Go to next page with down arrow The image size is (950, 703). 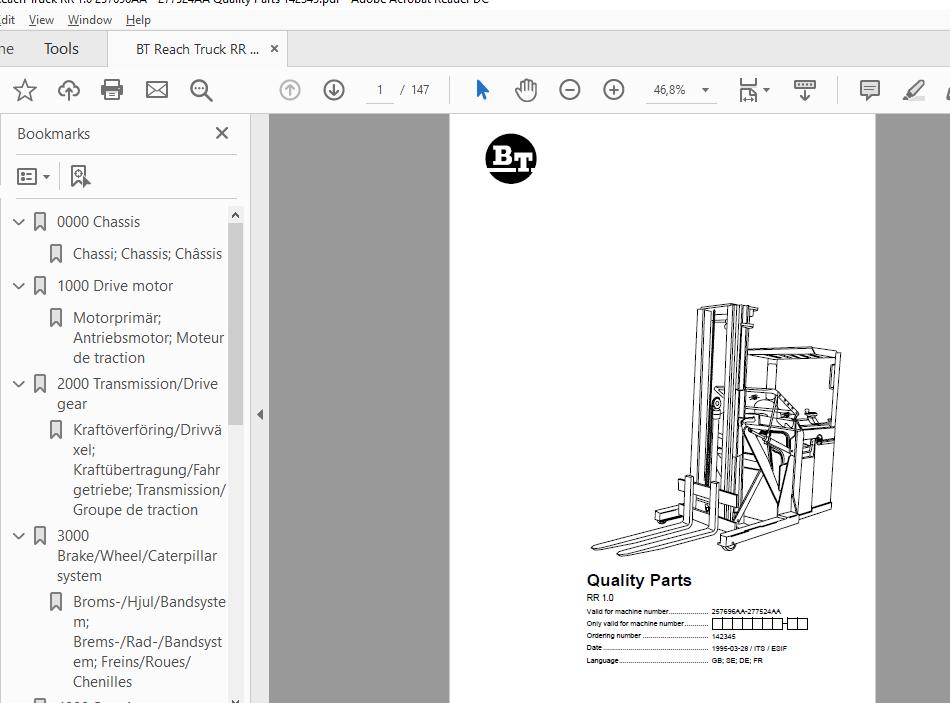pyautogui.click(x=334, y=90)
